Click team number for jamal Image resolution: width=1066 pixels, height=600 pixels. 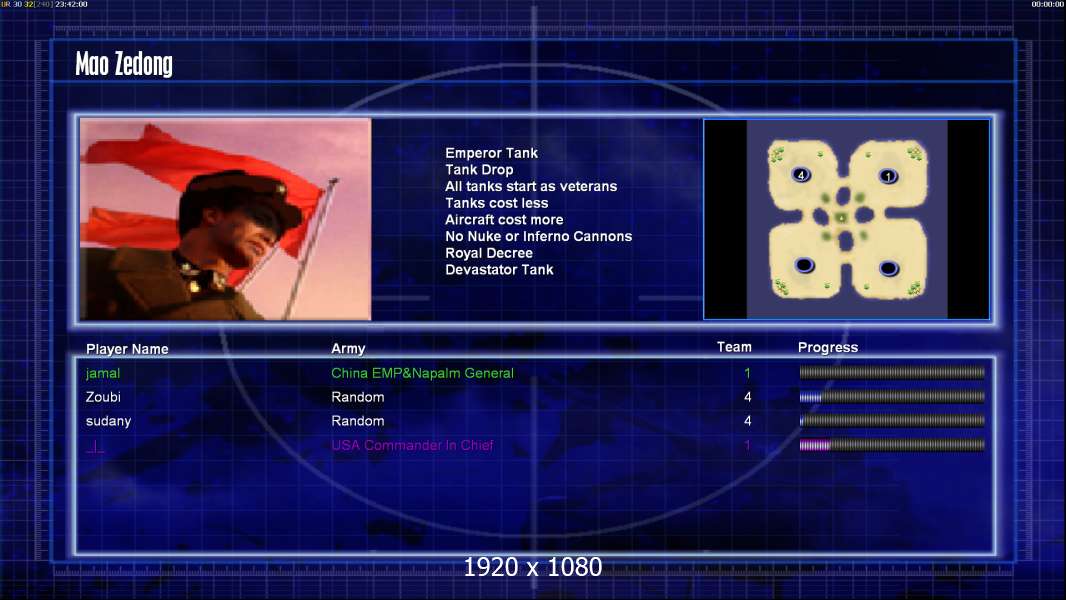tap(747, 373)
